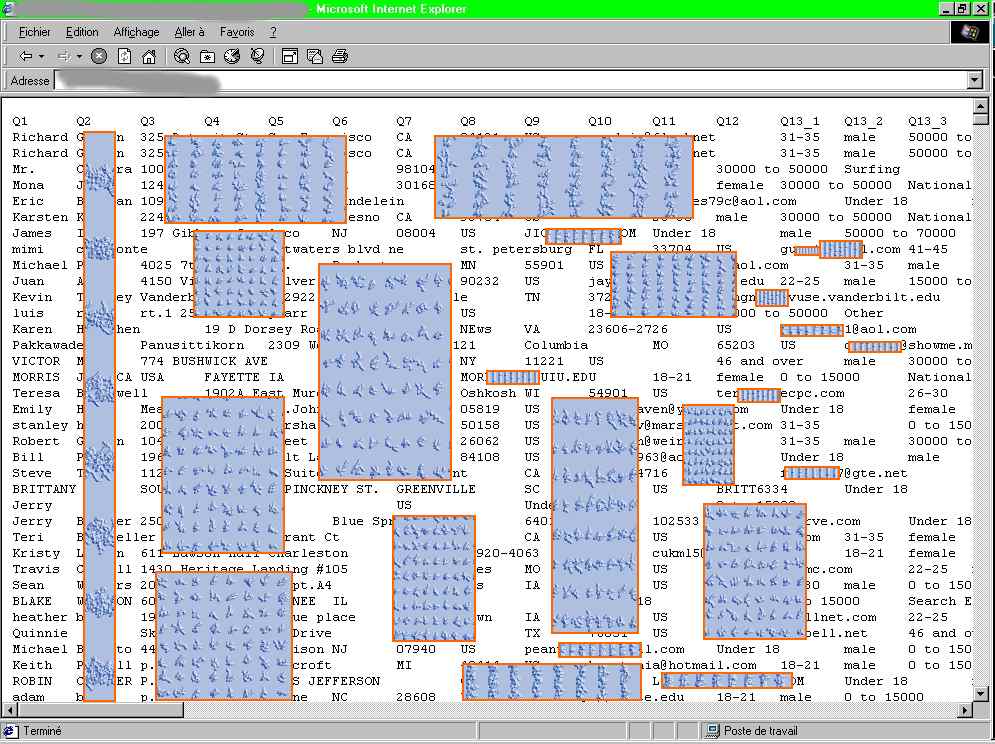This screenshot has width=995, height=744.
Task: Open the Fichier menu
Action: click(34, 32)
